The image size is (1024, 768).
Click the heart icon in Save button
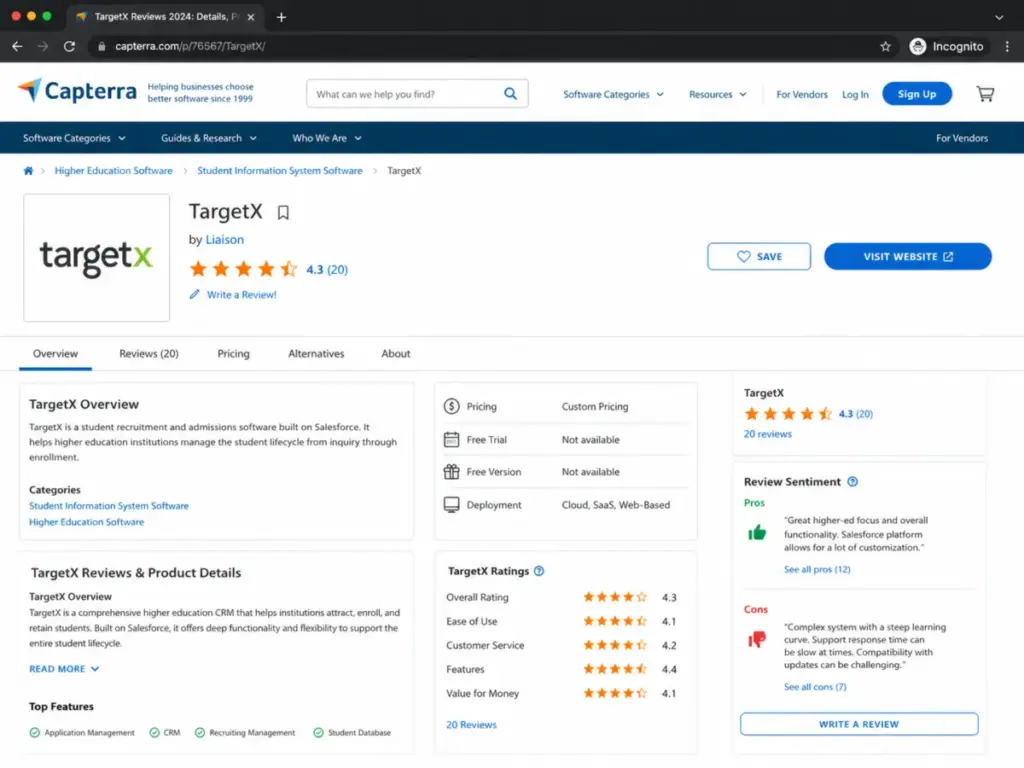743,257
